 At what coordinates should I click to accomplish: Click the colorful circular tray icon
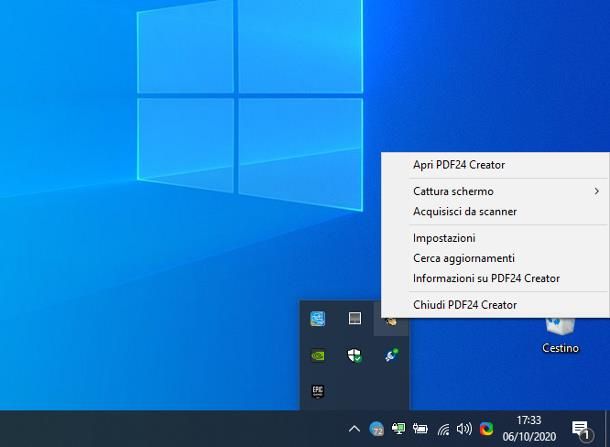(x=486, y=429)
